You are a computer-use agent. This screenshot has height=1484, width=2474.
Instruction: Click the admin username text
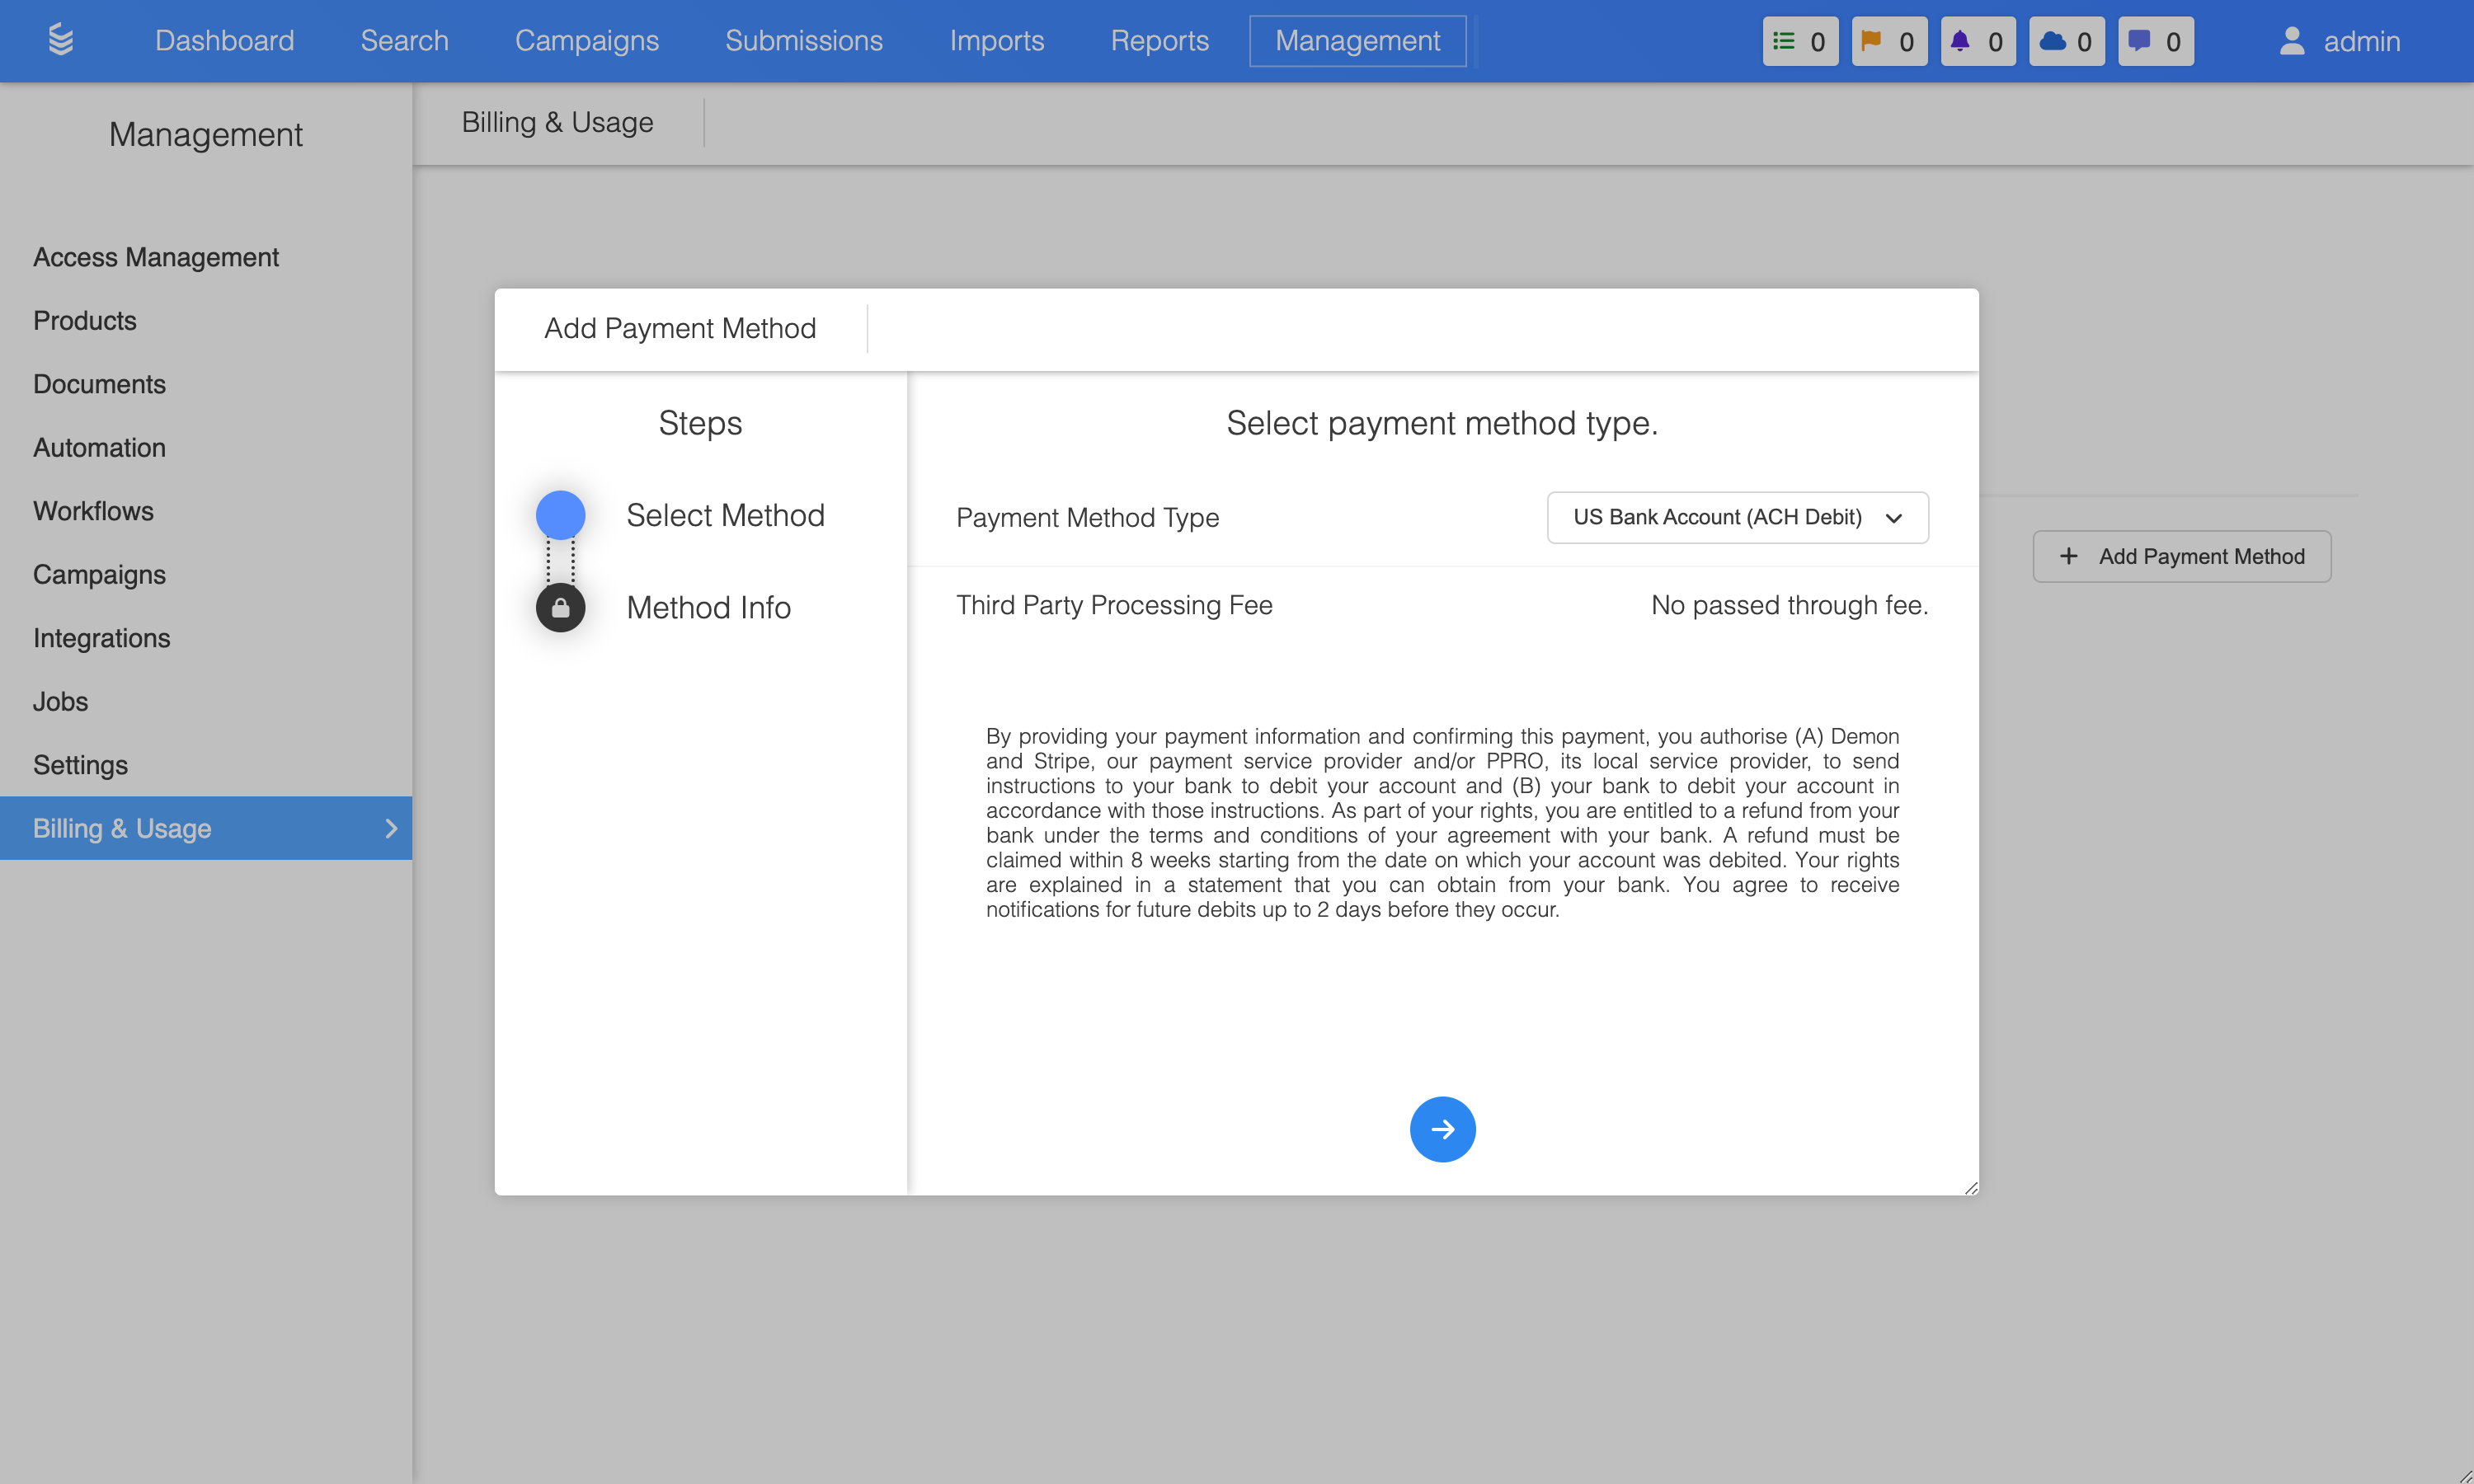tap(2361, 41)
